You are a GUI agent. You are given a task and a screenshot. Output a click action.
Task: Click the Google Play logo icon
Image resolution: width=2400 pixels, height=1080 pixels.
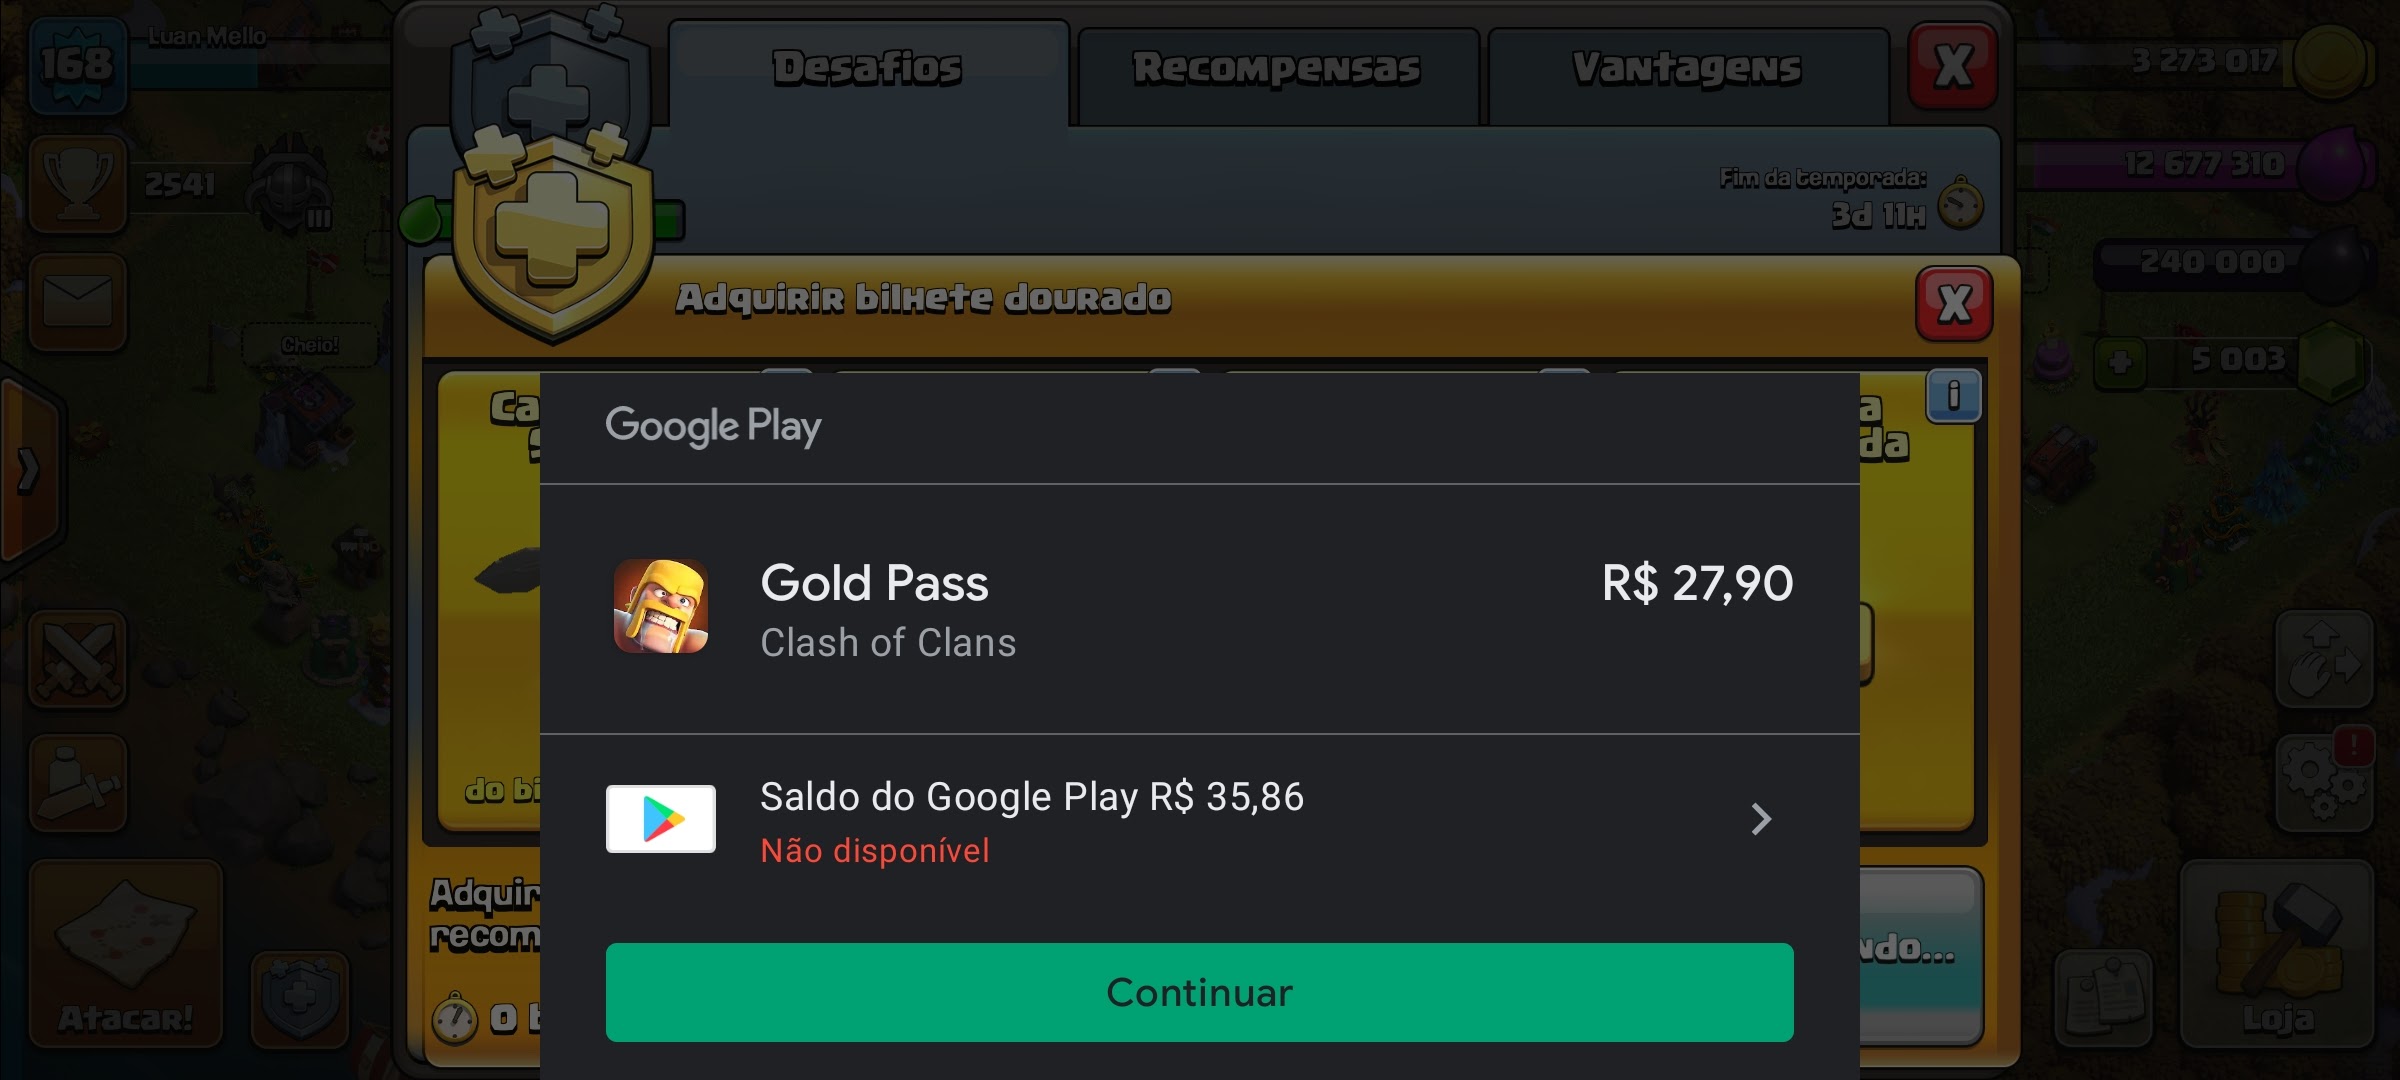point(660,817)
